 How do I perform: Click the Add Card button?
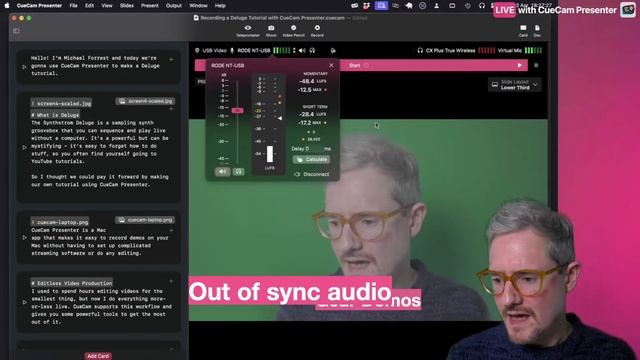[98, 356]
